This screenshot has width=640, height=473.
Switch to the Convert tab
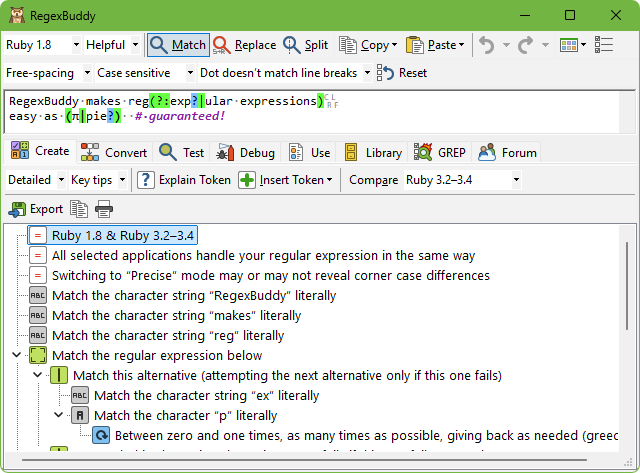coord(114,153)
